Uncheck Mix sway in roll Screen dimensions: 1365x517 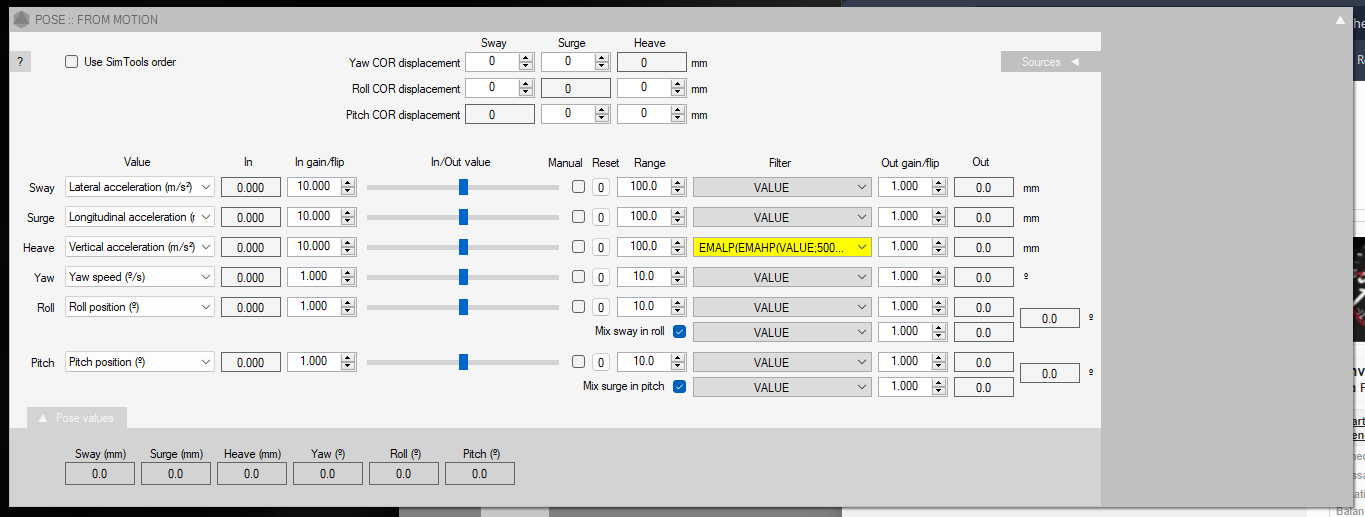680,332
